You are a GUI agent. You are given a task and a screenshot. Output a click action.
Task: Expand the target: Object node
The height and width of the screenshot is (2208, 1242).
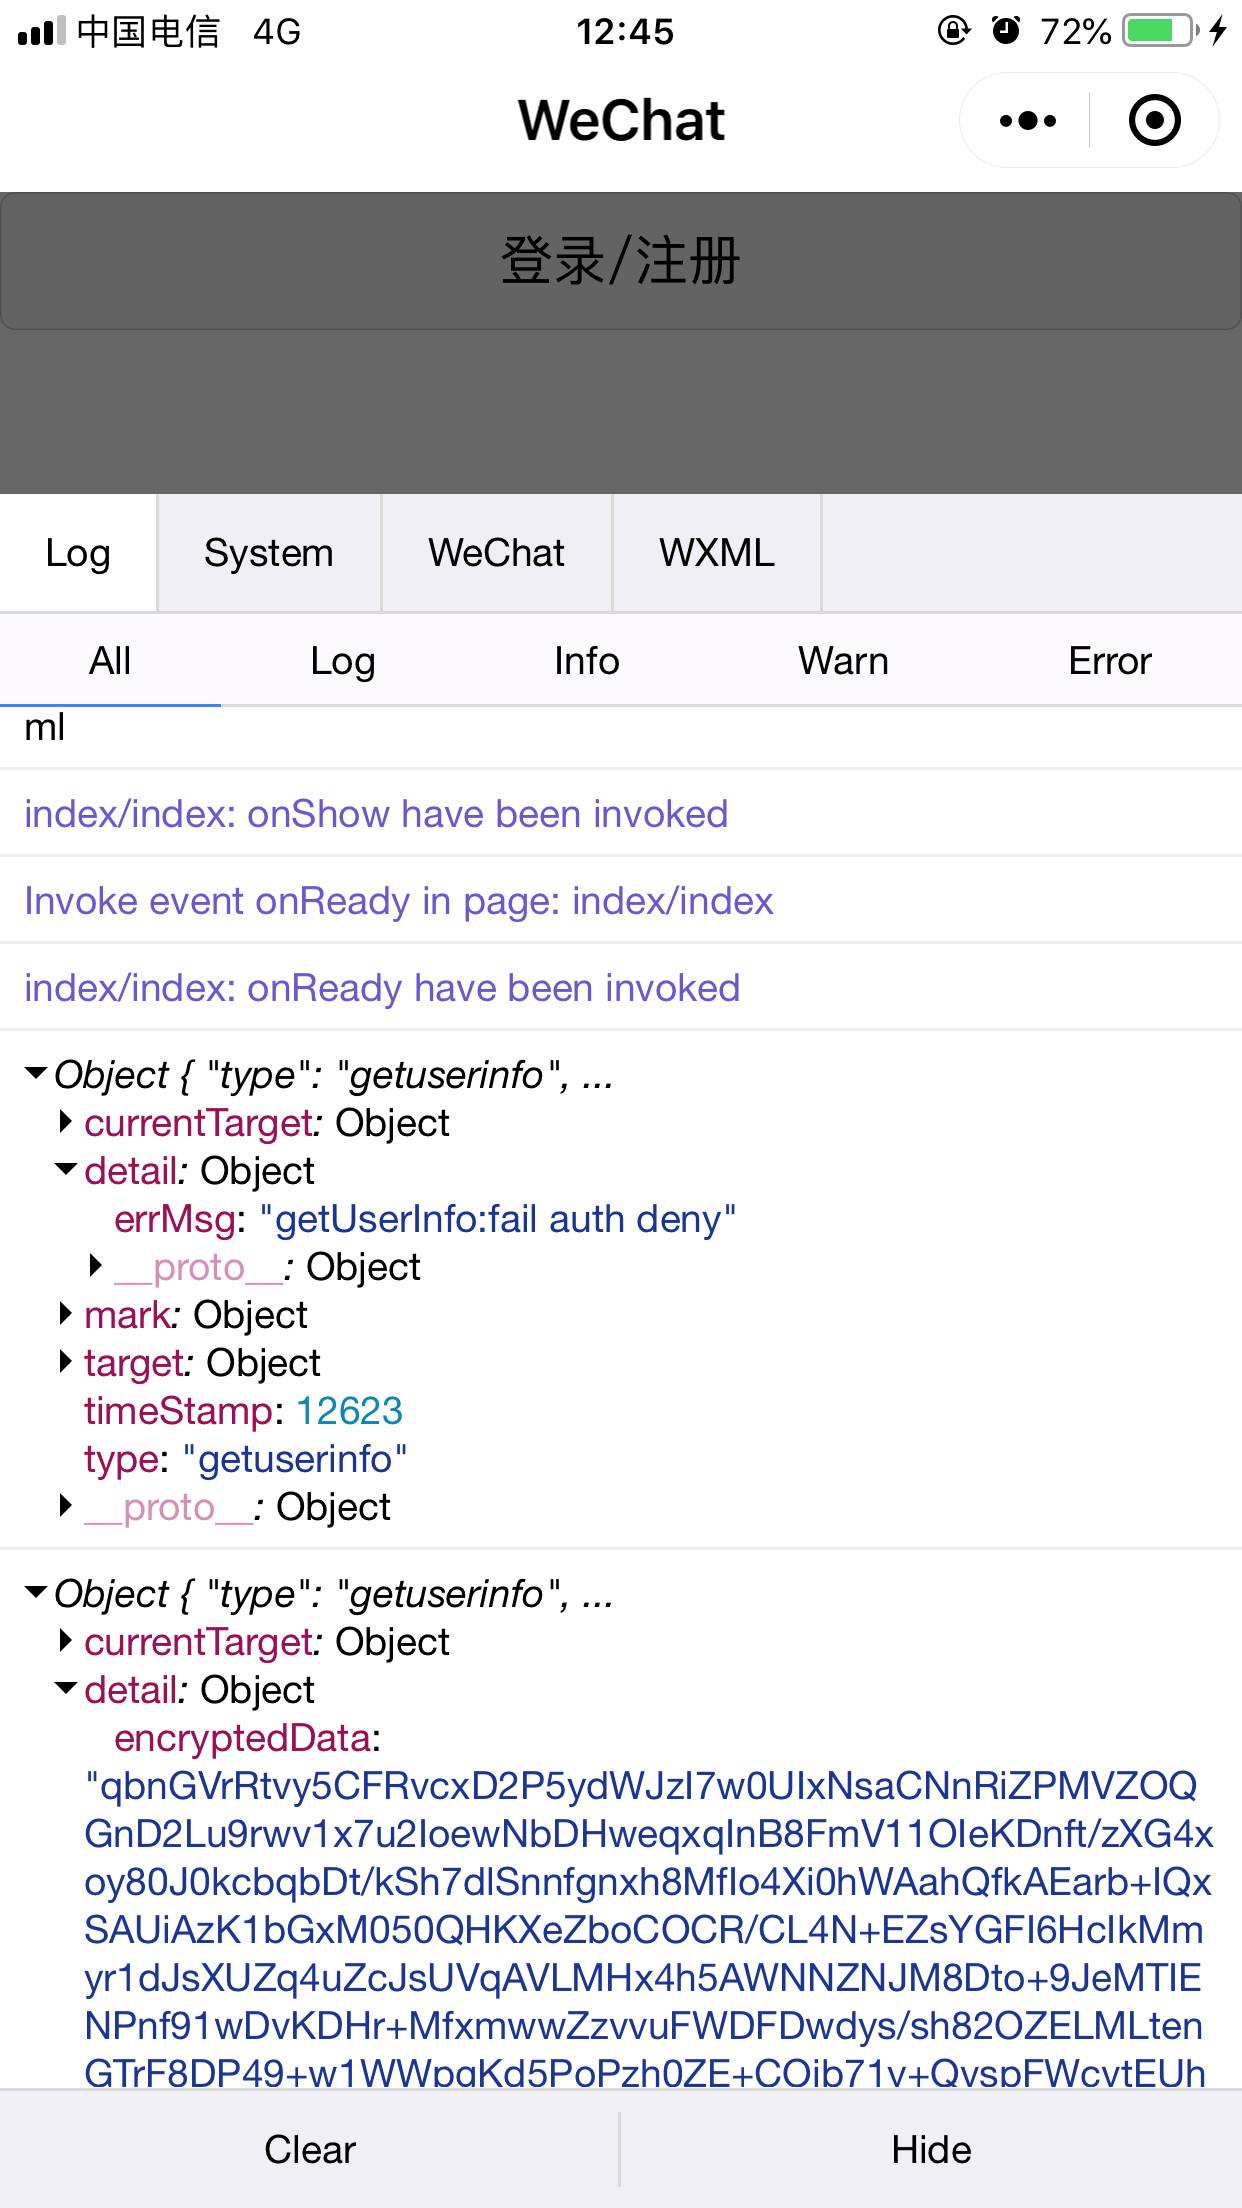tap(66, 1362)
